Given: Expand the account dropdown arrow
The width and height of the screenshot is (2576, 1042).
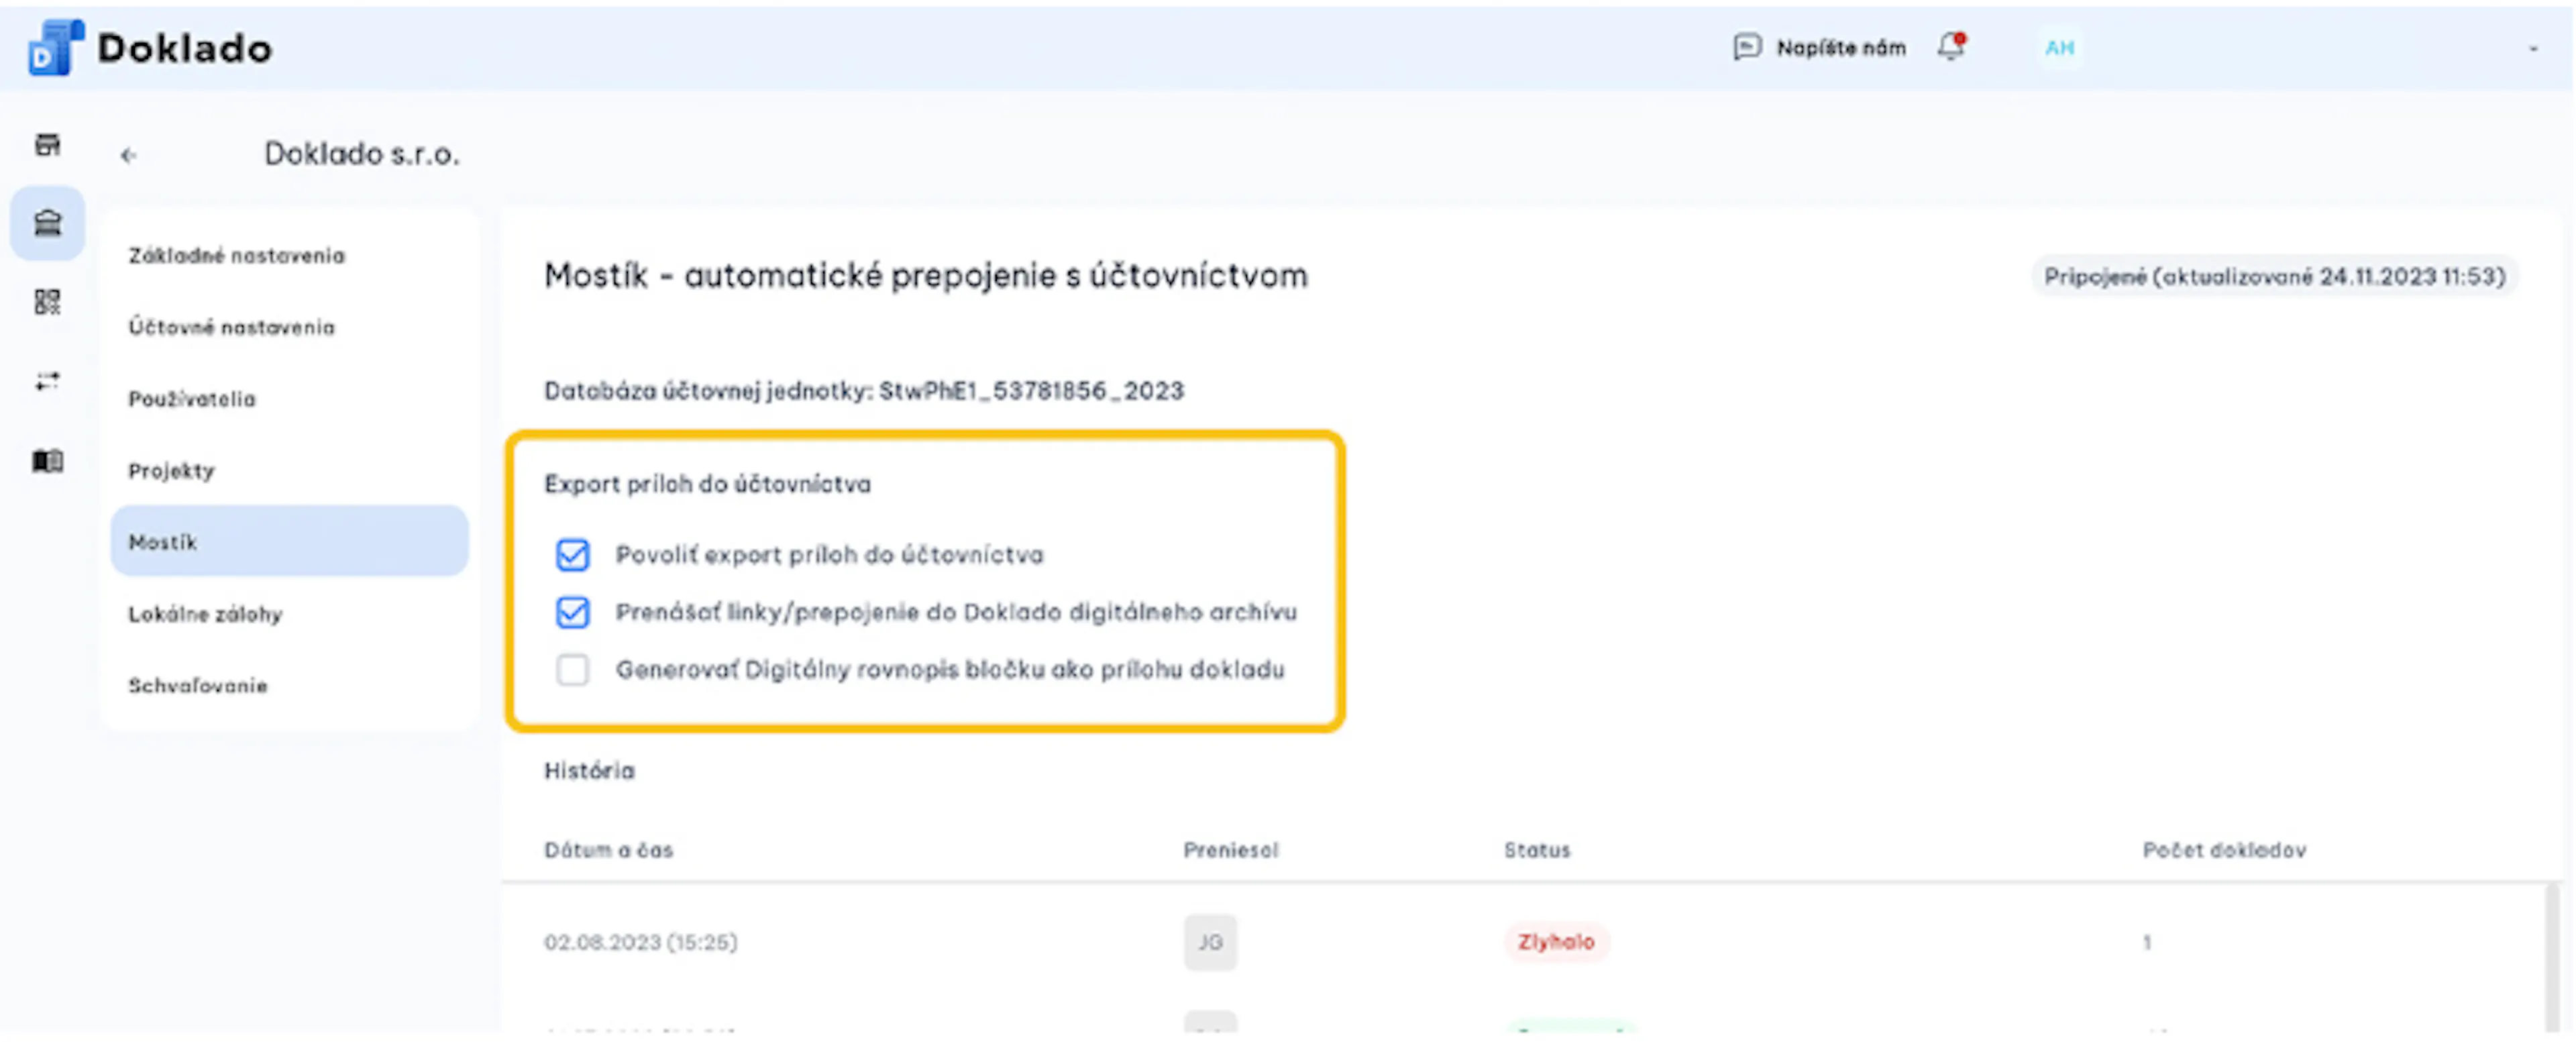Looking at the screenshot, I should coord(2533,48).
